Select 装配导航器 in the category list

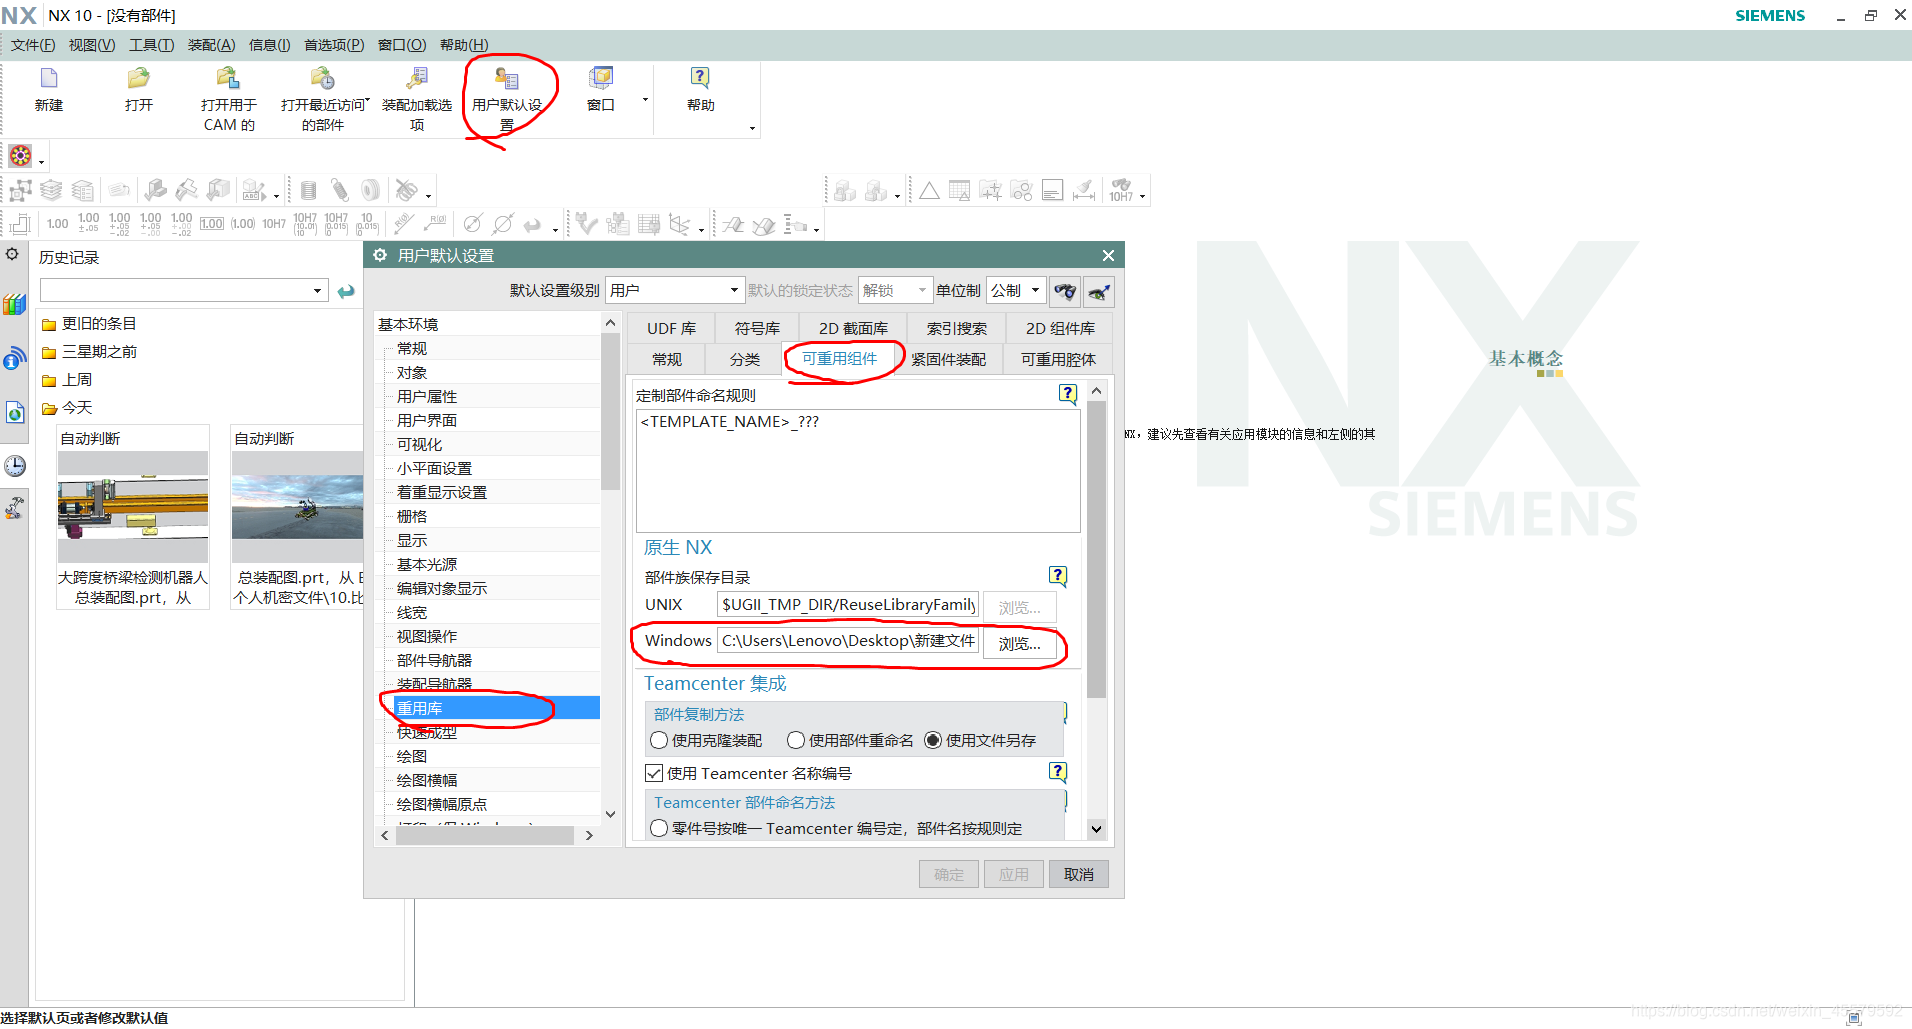[x=434, y=684]
